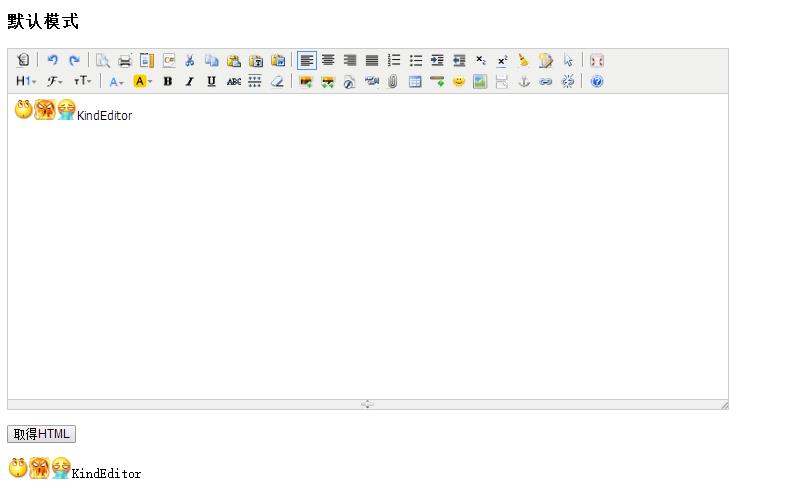Open the insert template tool
Image resolution: width=804 pixels, height=498 pixels.
[147, 60]
